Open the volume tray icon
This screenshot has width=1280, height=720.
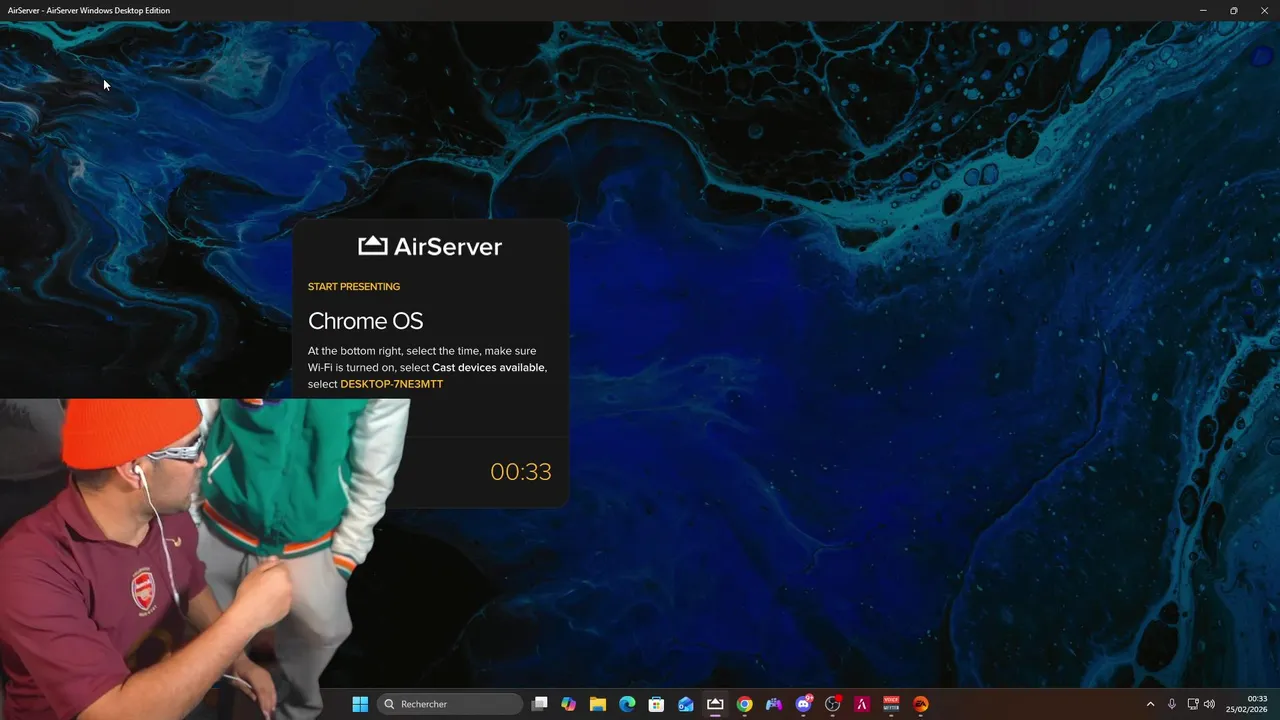tap(1210, 704)
